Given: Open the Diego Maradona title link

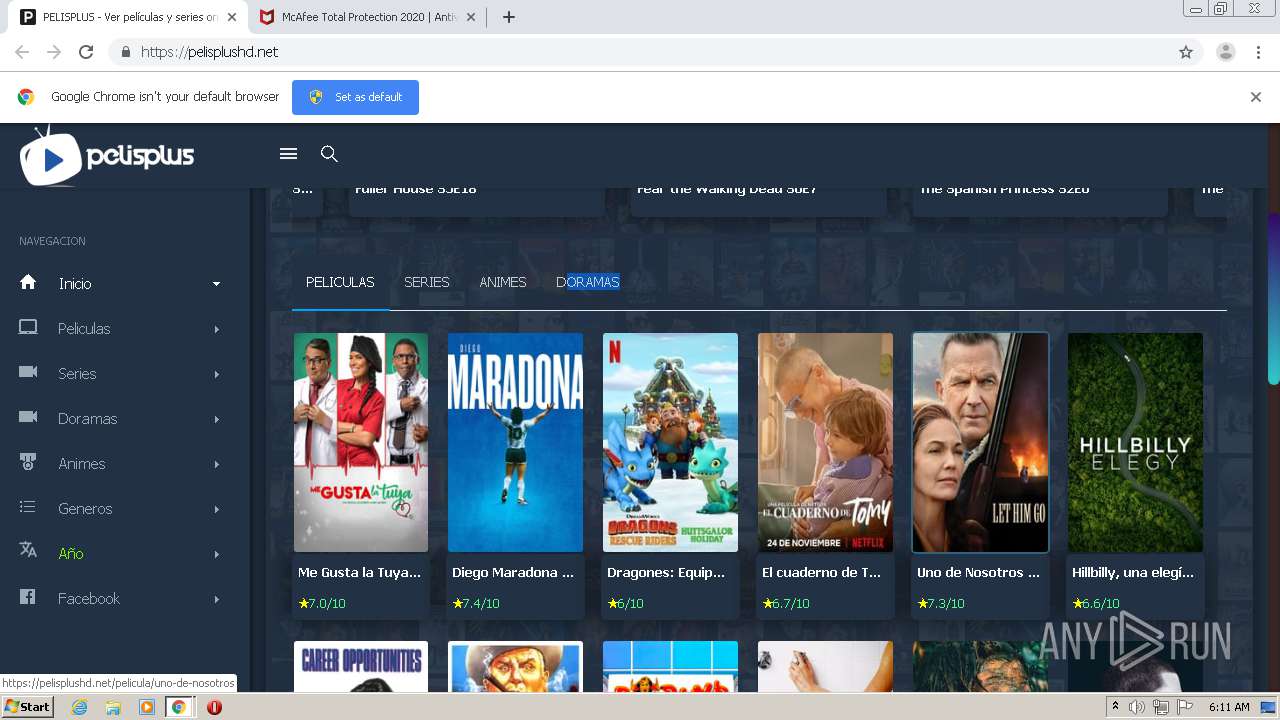Looking at the screenshot, I should click(513, 572).
